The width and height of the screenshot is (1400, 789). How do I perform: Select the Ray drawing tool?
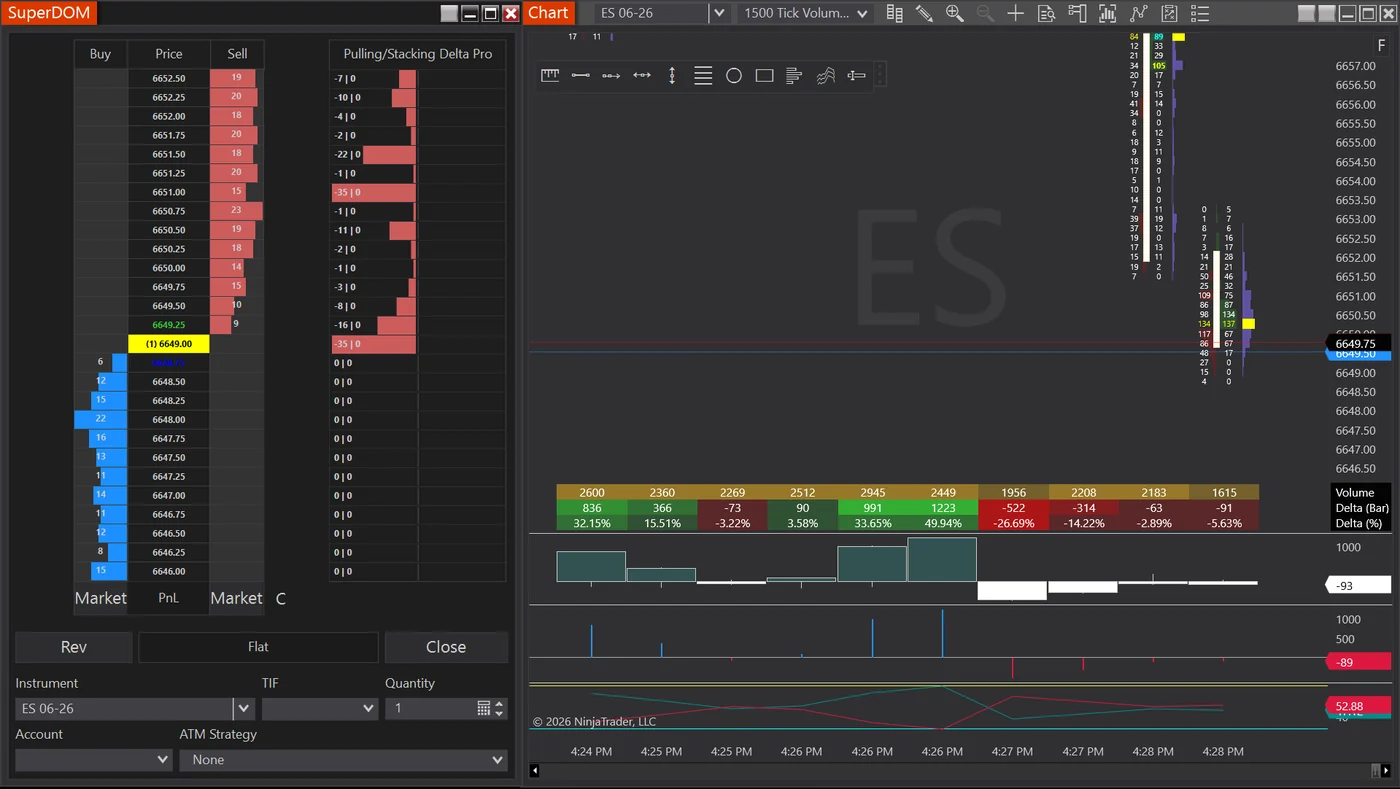pos(611,76)
